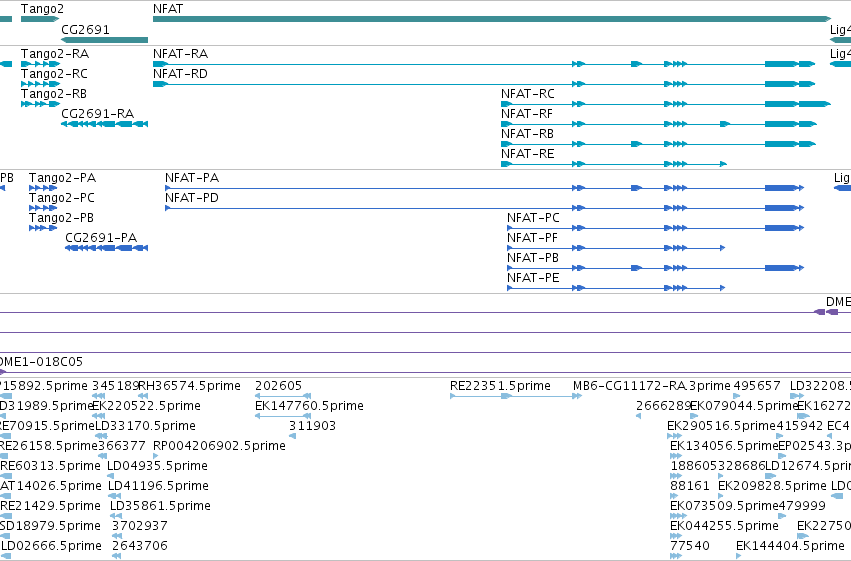Select the Tango2 gene label

42,9
